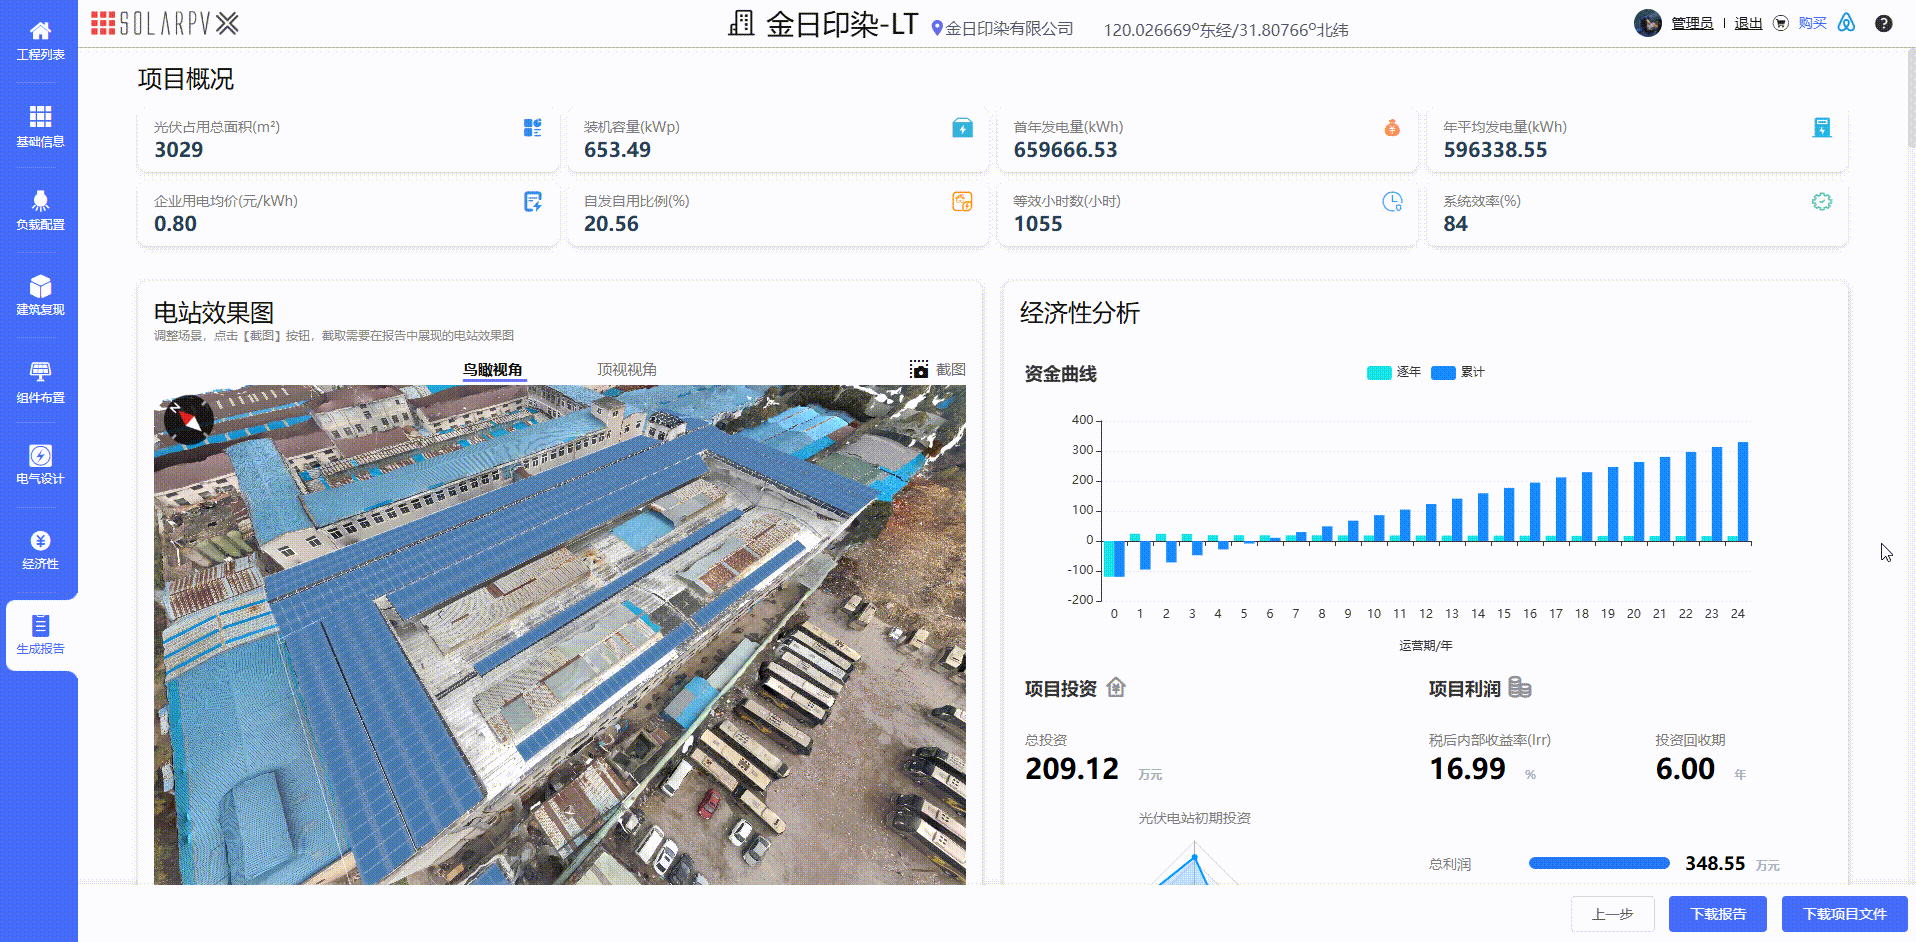Click the page vertical scrollbar
Screen dimensions: 1916x942
coord(1911,100)
